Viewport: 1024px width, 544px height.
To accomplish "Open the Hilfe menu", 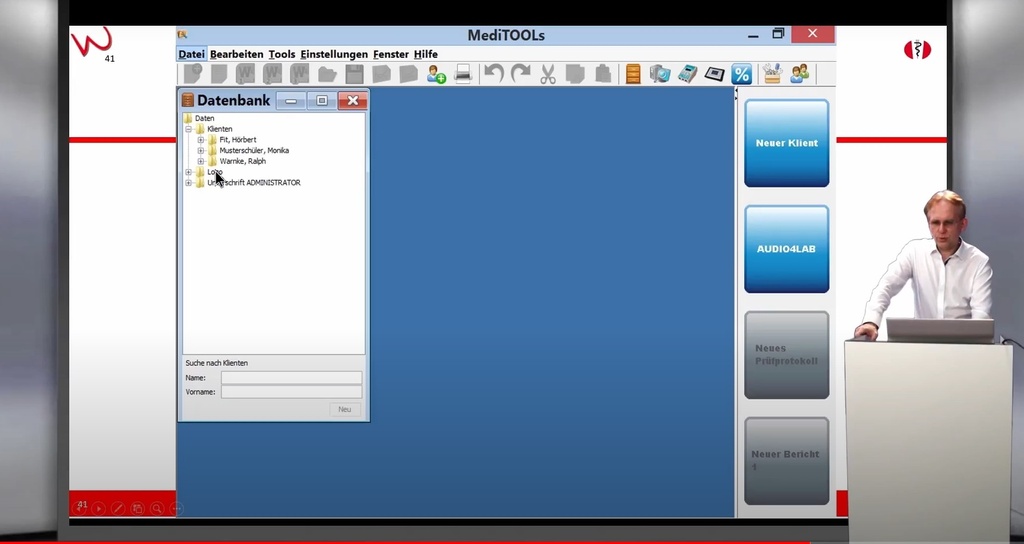I will pos(426,54).
